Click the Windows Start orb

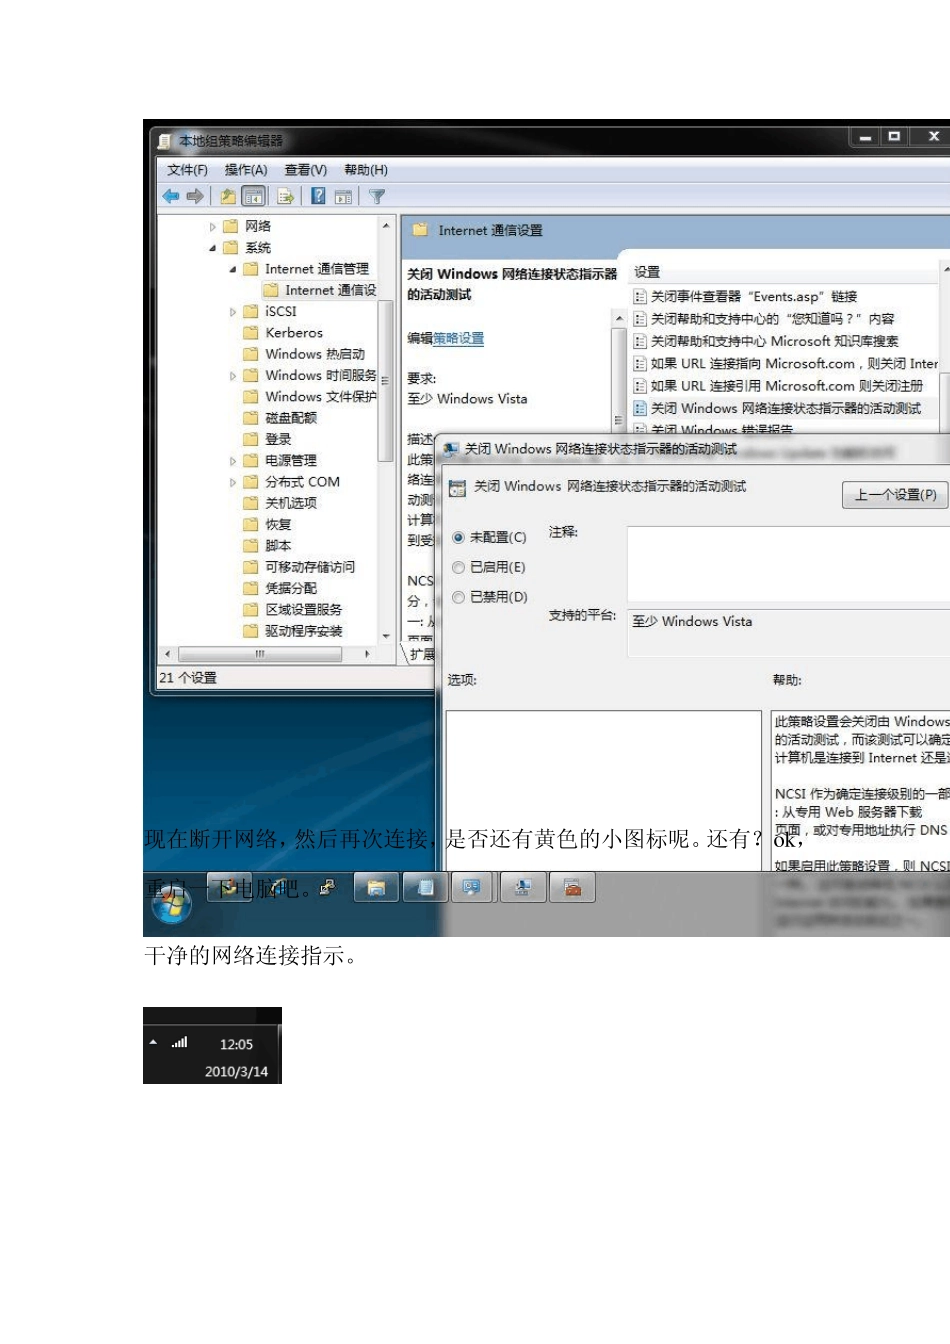coord(172,903)
